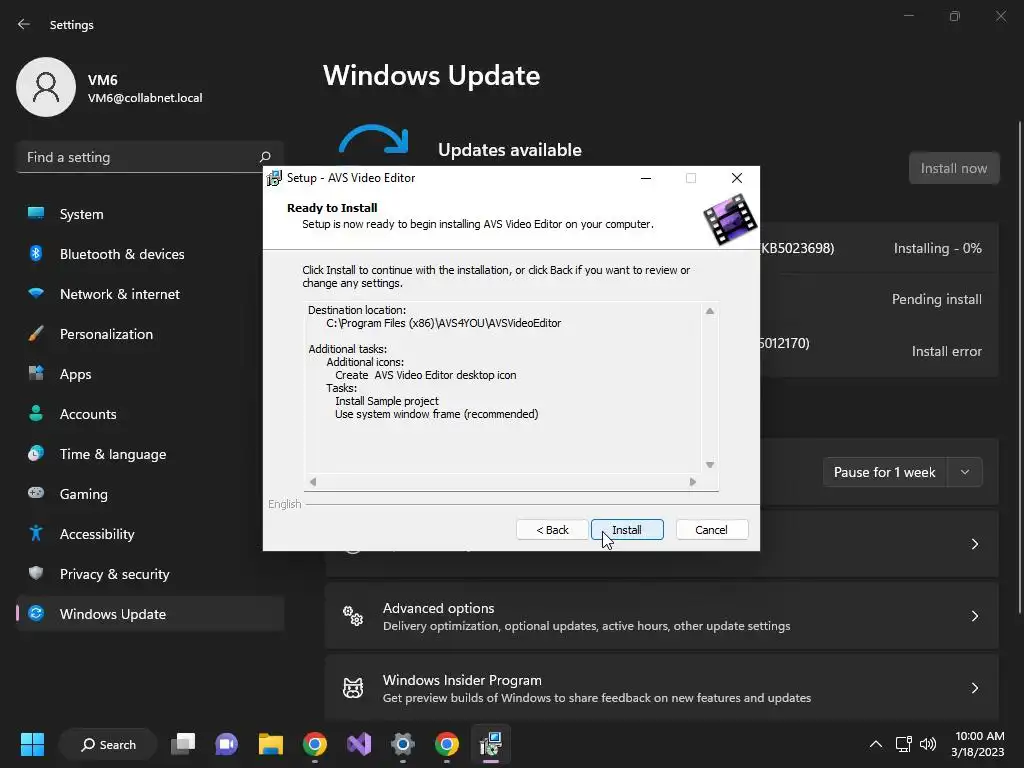
Task: Click the setup window title icon
Action: (x=274, y=178)
